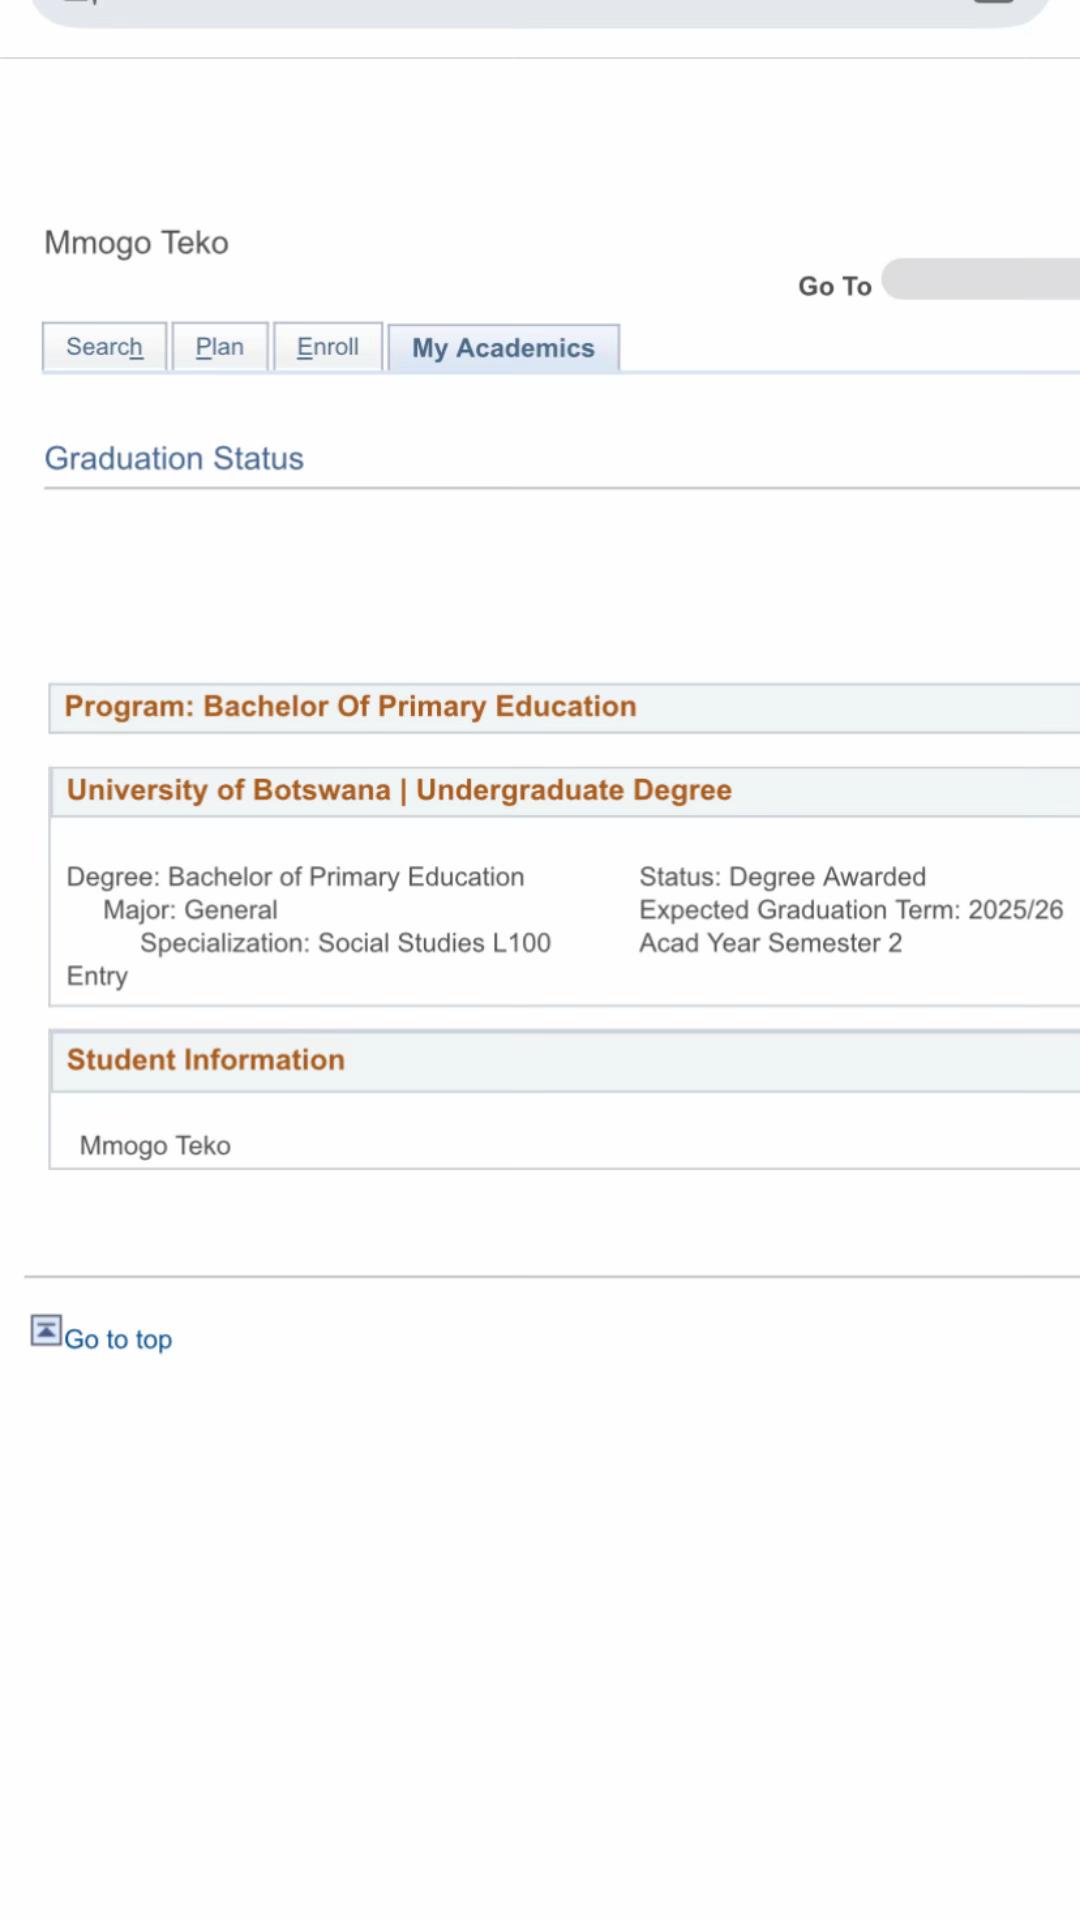The image size is (1080, 1920).
Task: Expand the Go To dropdown
Action: pos(980,279)
